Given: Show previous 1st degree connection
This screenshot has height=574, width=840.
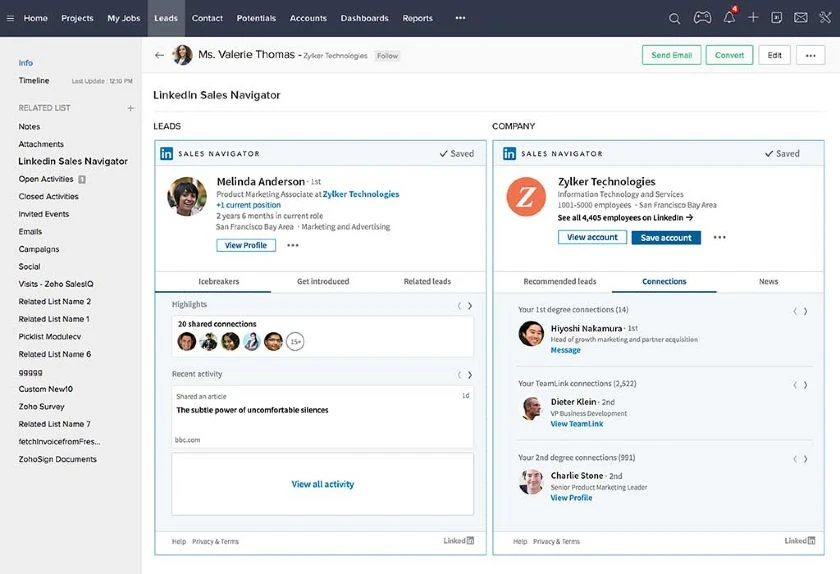Looking at the screenshot, I should click(x=795, y=311).
